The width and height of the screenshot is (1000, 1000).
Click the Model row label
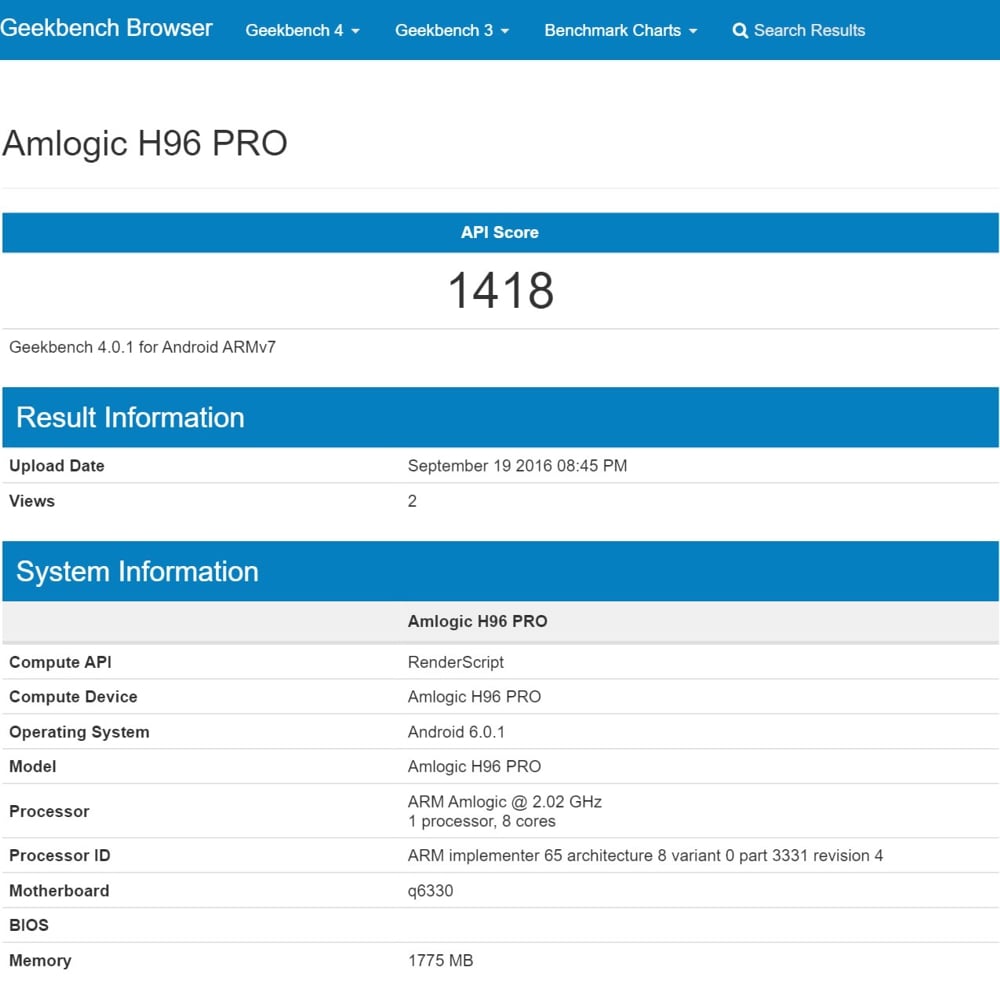pos(33,766)
